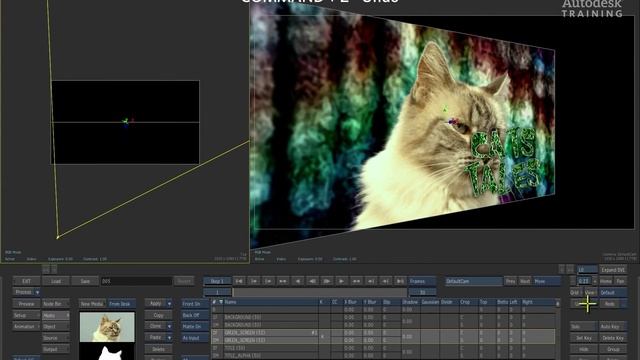640x360 pixels.
Task: Toggle the Matte On button
Action: tap(195, 327)
